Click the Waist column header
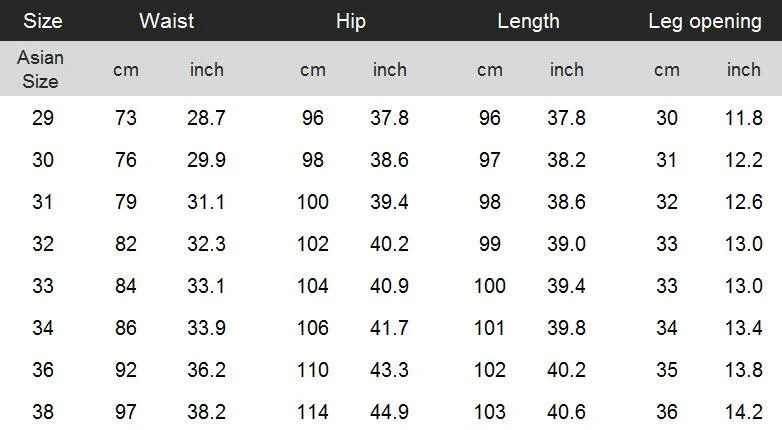 (167, 21)
